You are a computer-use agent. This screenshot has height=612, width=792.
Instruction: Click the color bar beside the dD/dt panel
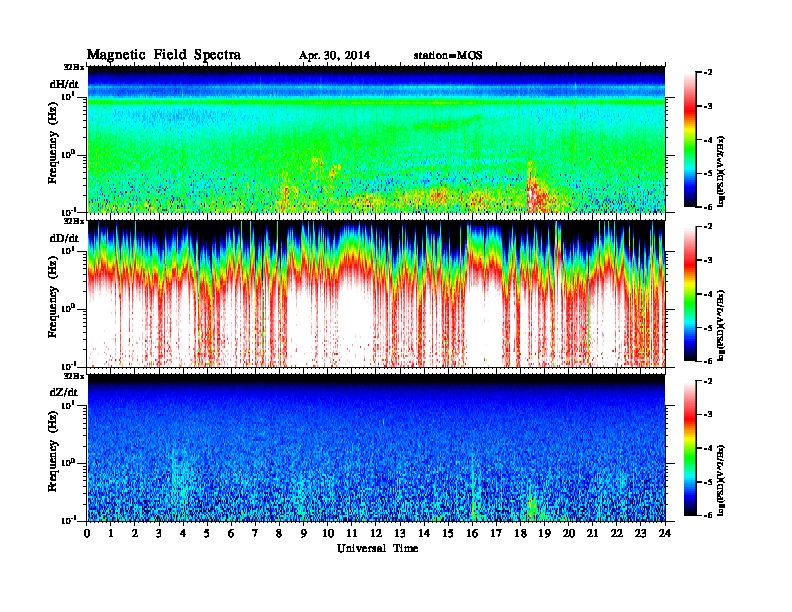coord(690,294)
